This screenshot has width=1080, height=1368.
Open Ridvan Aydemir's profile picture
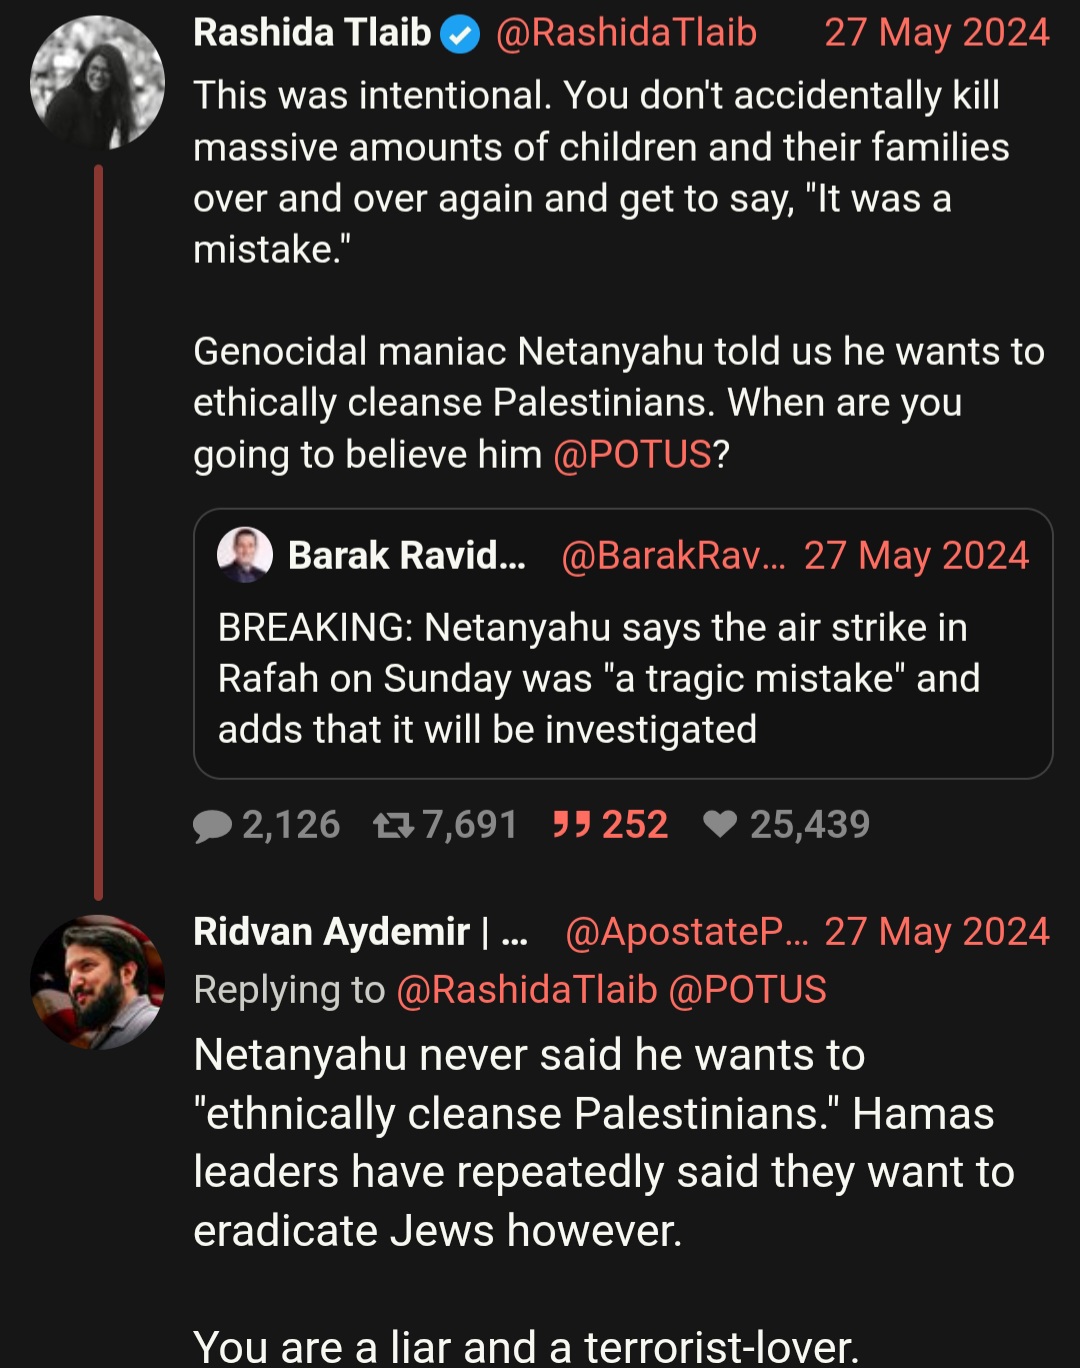coord(97,982)
